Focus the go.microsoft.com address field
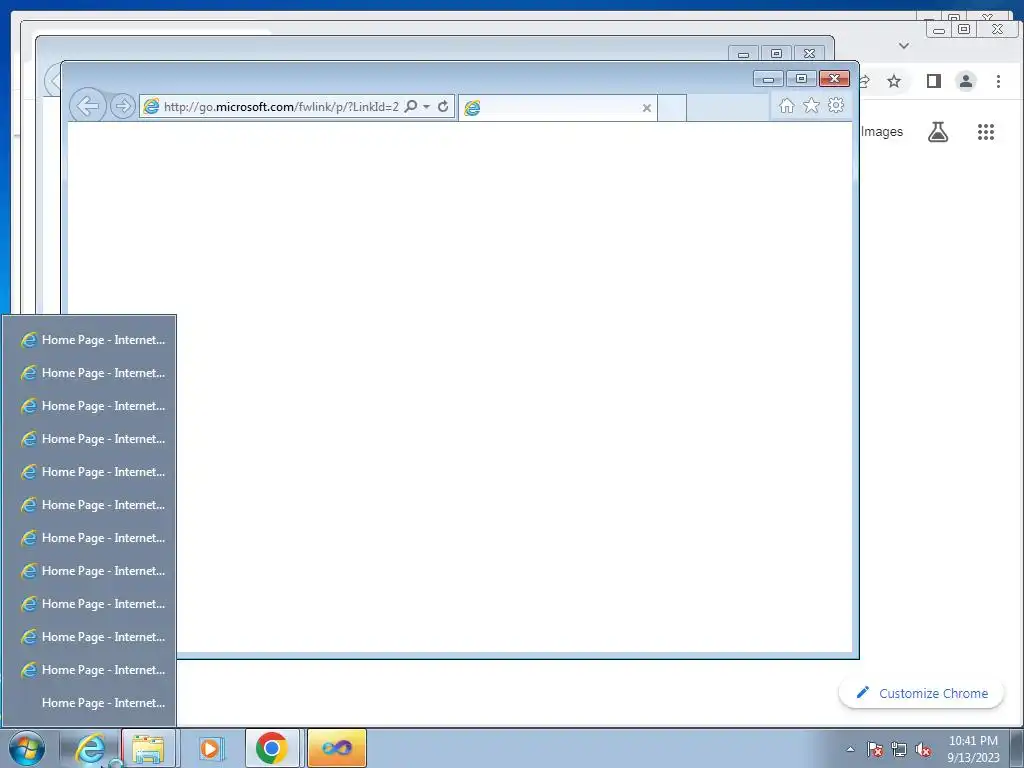 click(x=281, y=106)
